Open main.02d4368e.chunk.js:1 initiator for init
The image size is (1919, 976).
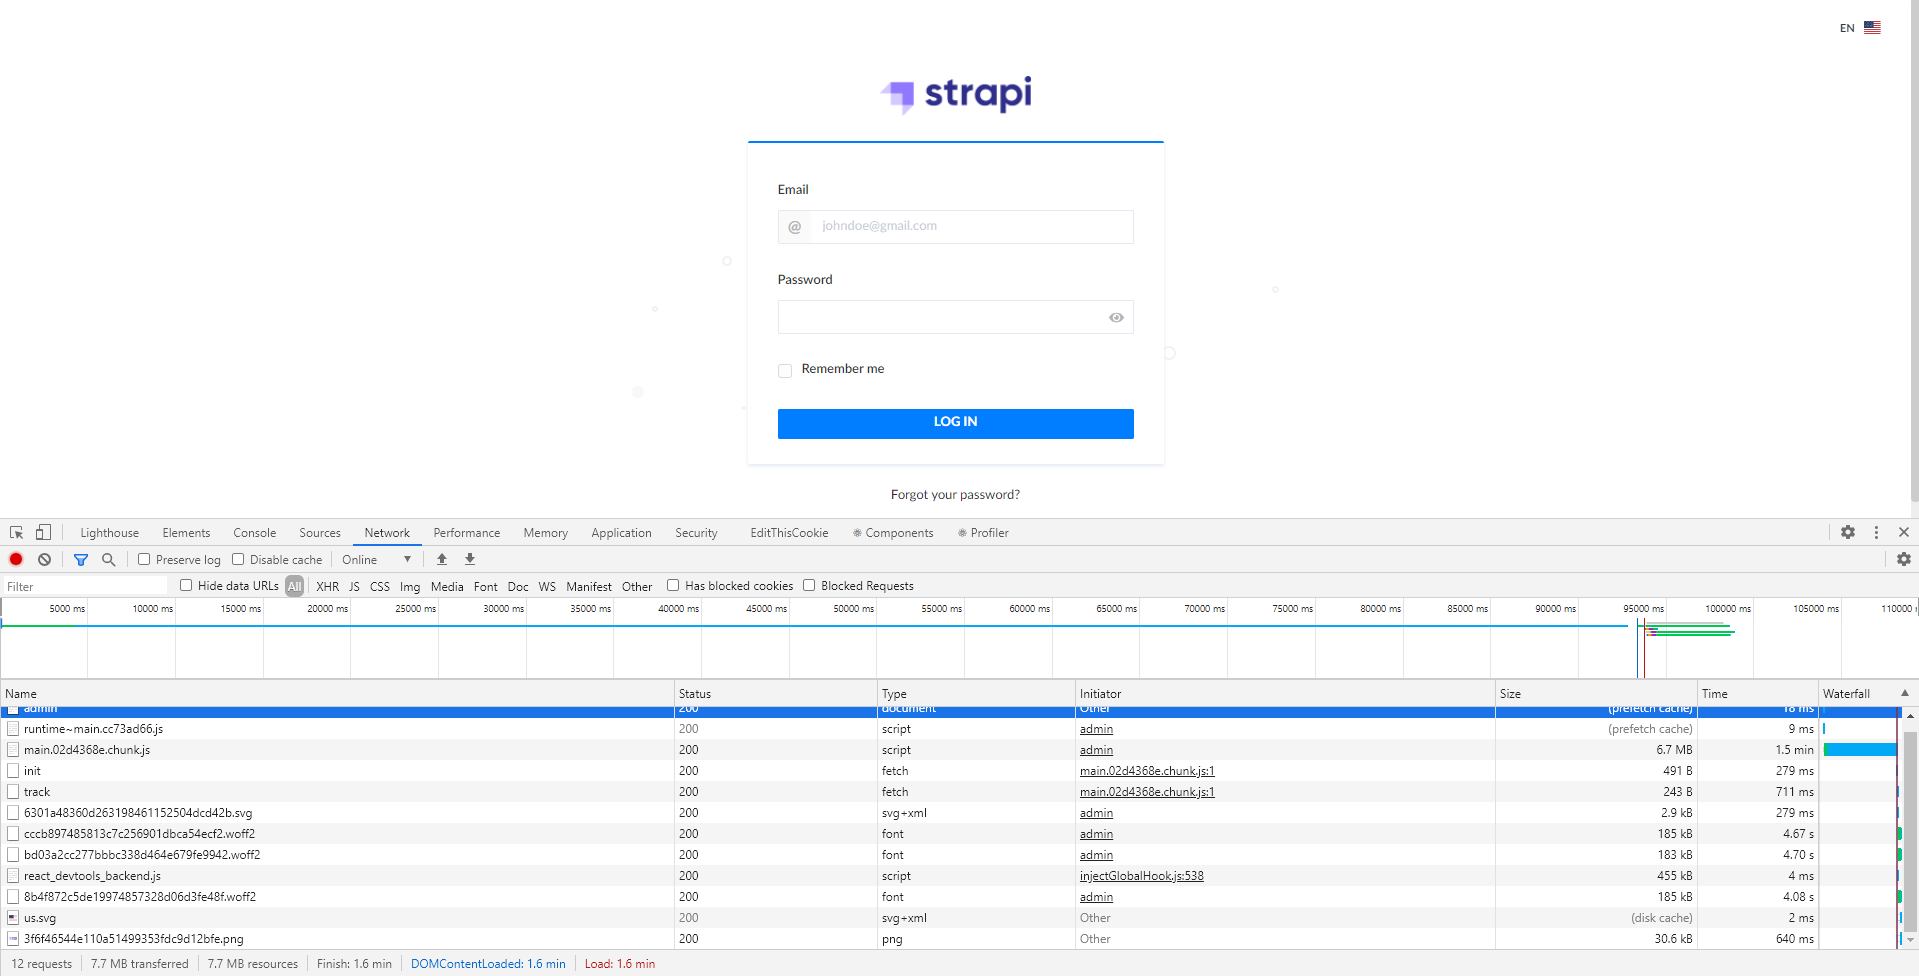point(1147,771)
